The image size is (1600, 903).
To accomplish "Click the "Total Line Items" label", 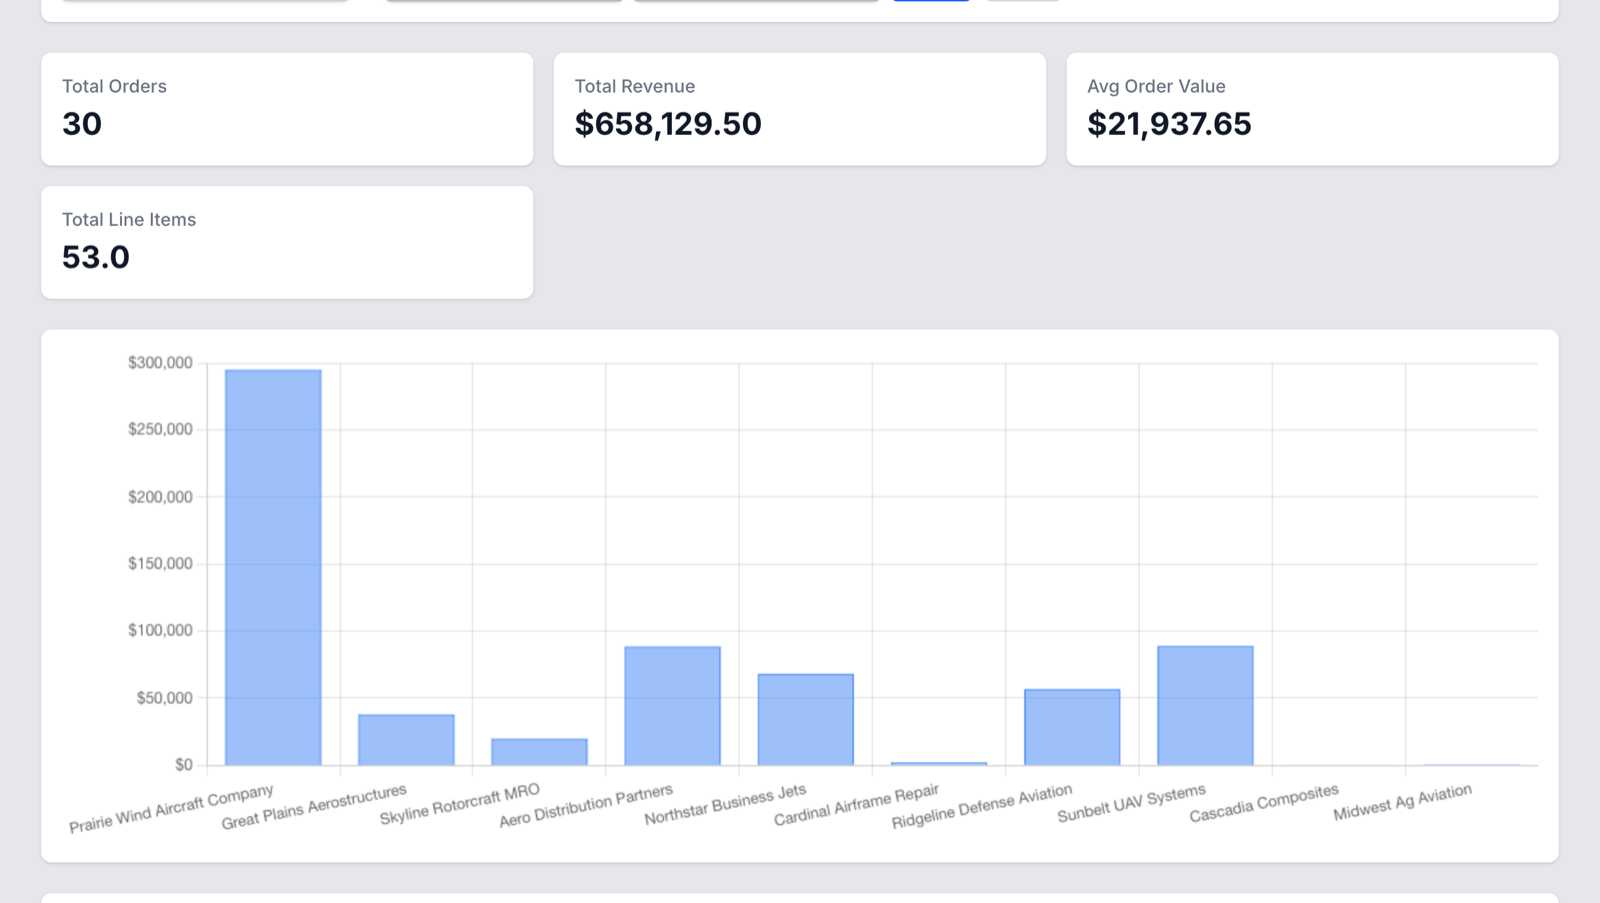I will pos(129,219).
